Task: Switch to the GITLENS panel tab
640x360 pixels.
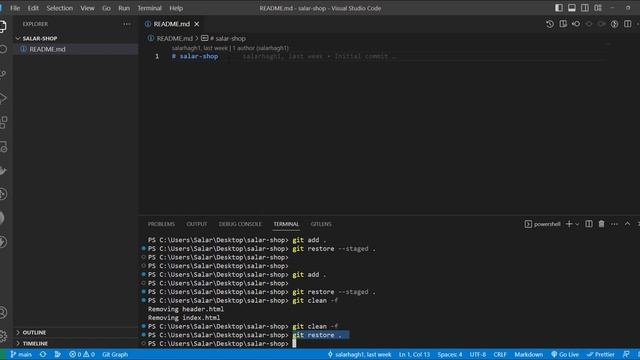Action: tap(321, 224)
